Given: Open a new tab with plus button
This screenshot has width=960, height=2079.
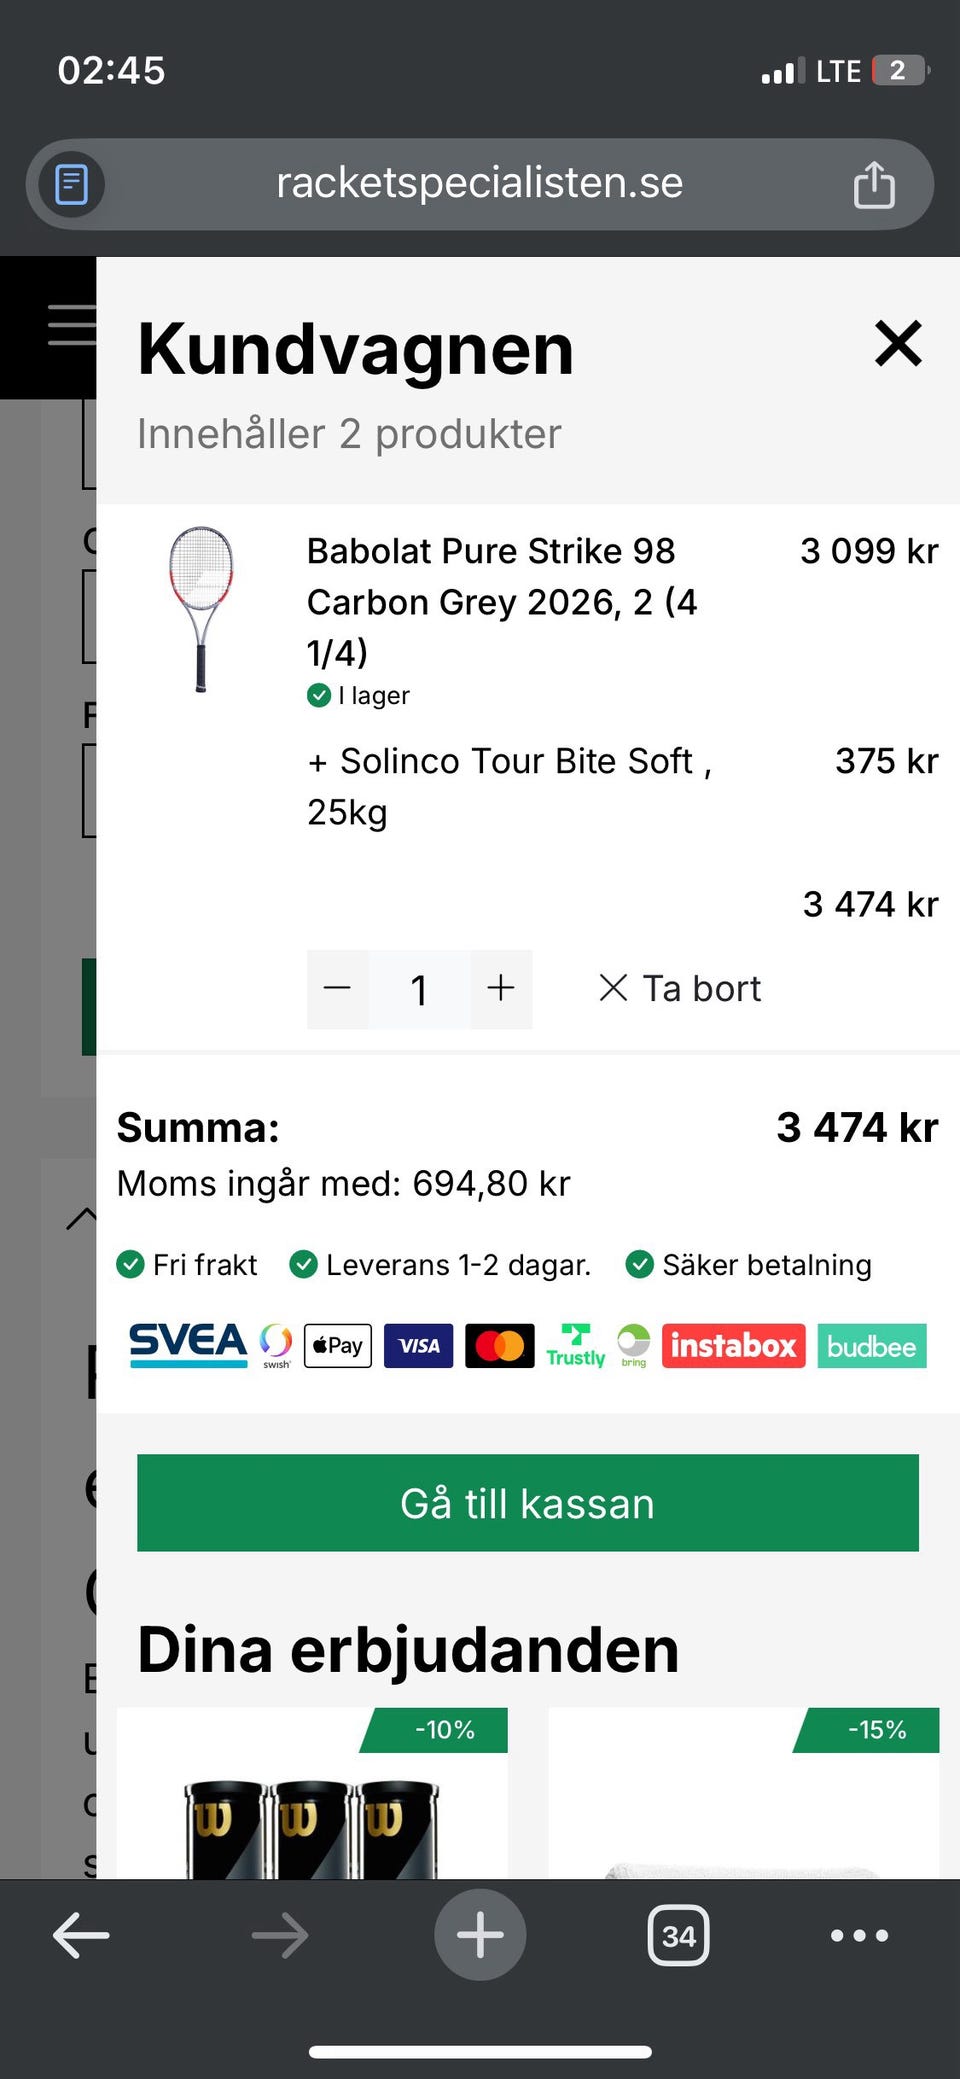Looking at the screenshot, I should tap(480, 1935).
